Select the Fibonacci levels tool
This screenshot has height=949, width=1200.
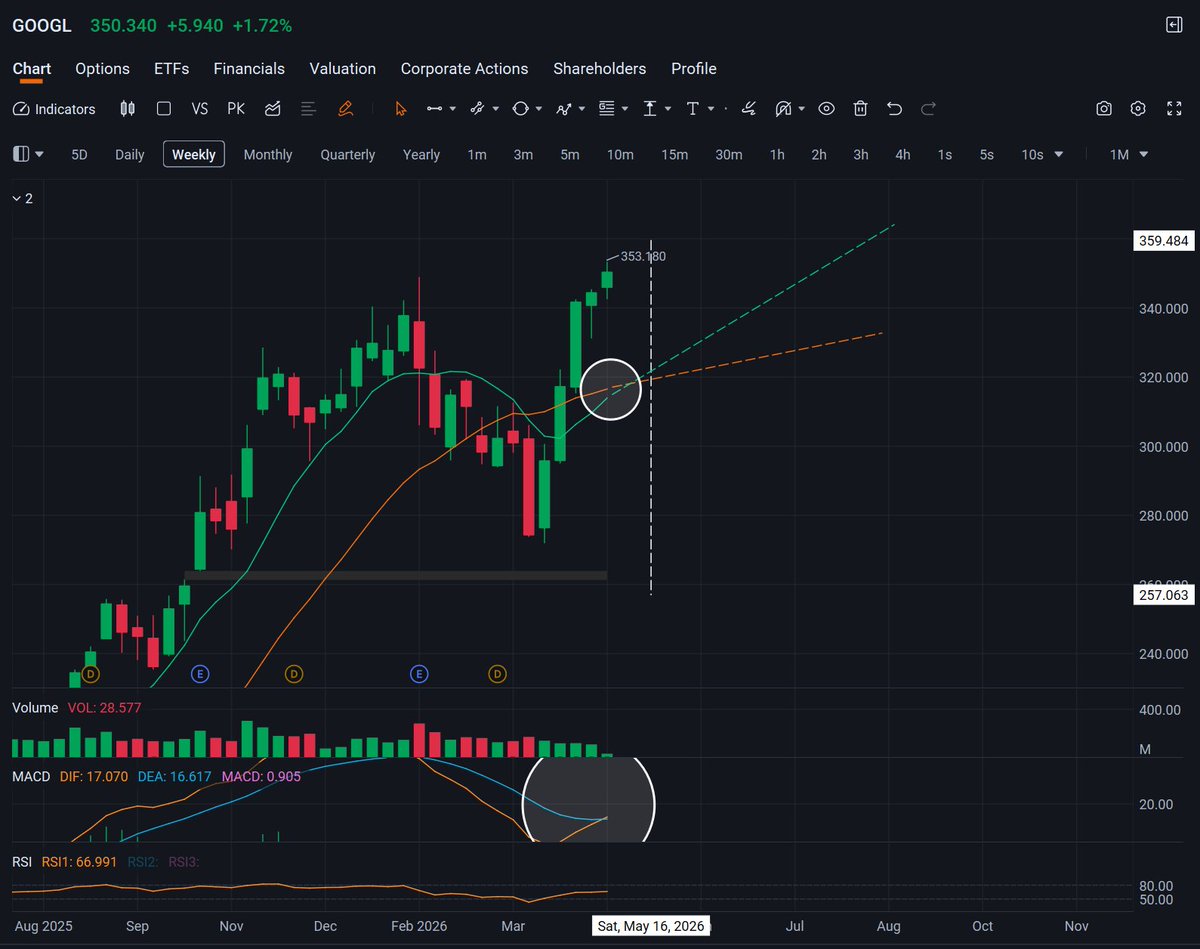(606, 109)
